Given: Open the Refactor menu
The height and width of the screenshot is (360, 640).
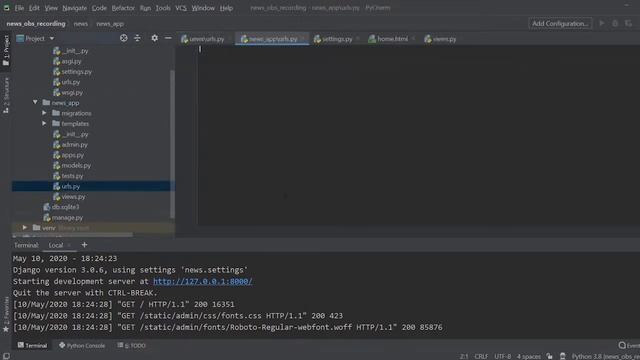Looking at the screenshot, I should [x=123, y=8].
